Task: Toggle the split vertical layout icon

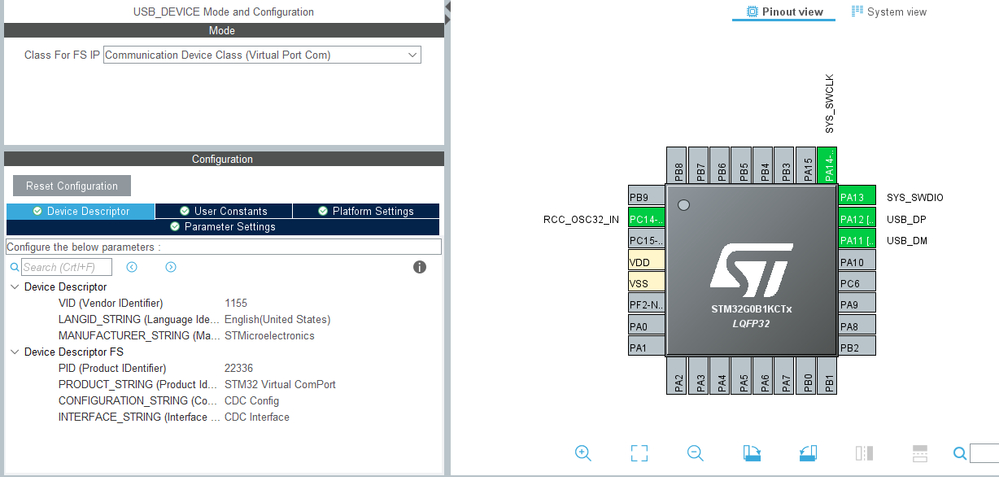Action: 920,453
